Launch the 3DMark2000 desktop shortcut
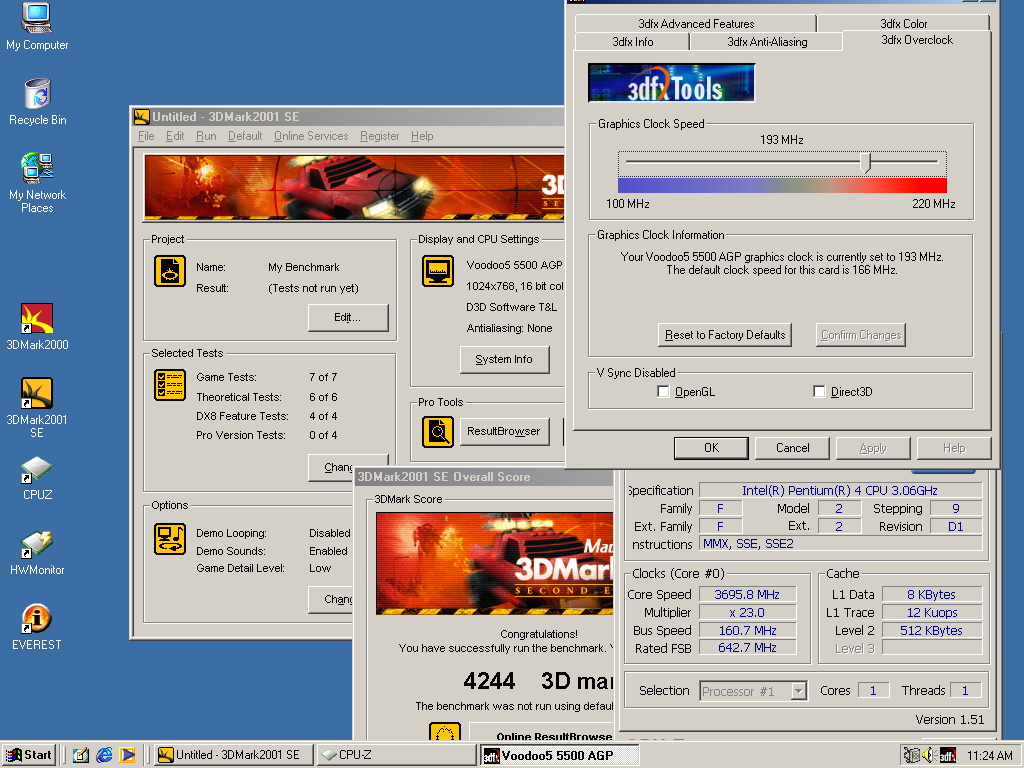The height and width of the screenshot is (768, 1024). (x=37, y=327)
